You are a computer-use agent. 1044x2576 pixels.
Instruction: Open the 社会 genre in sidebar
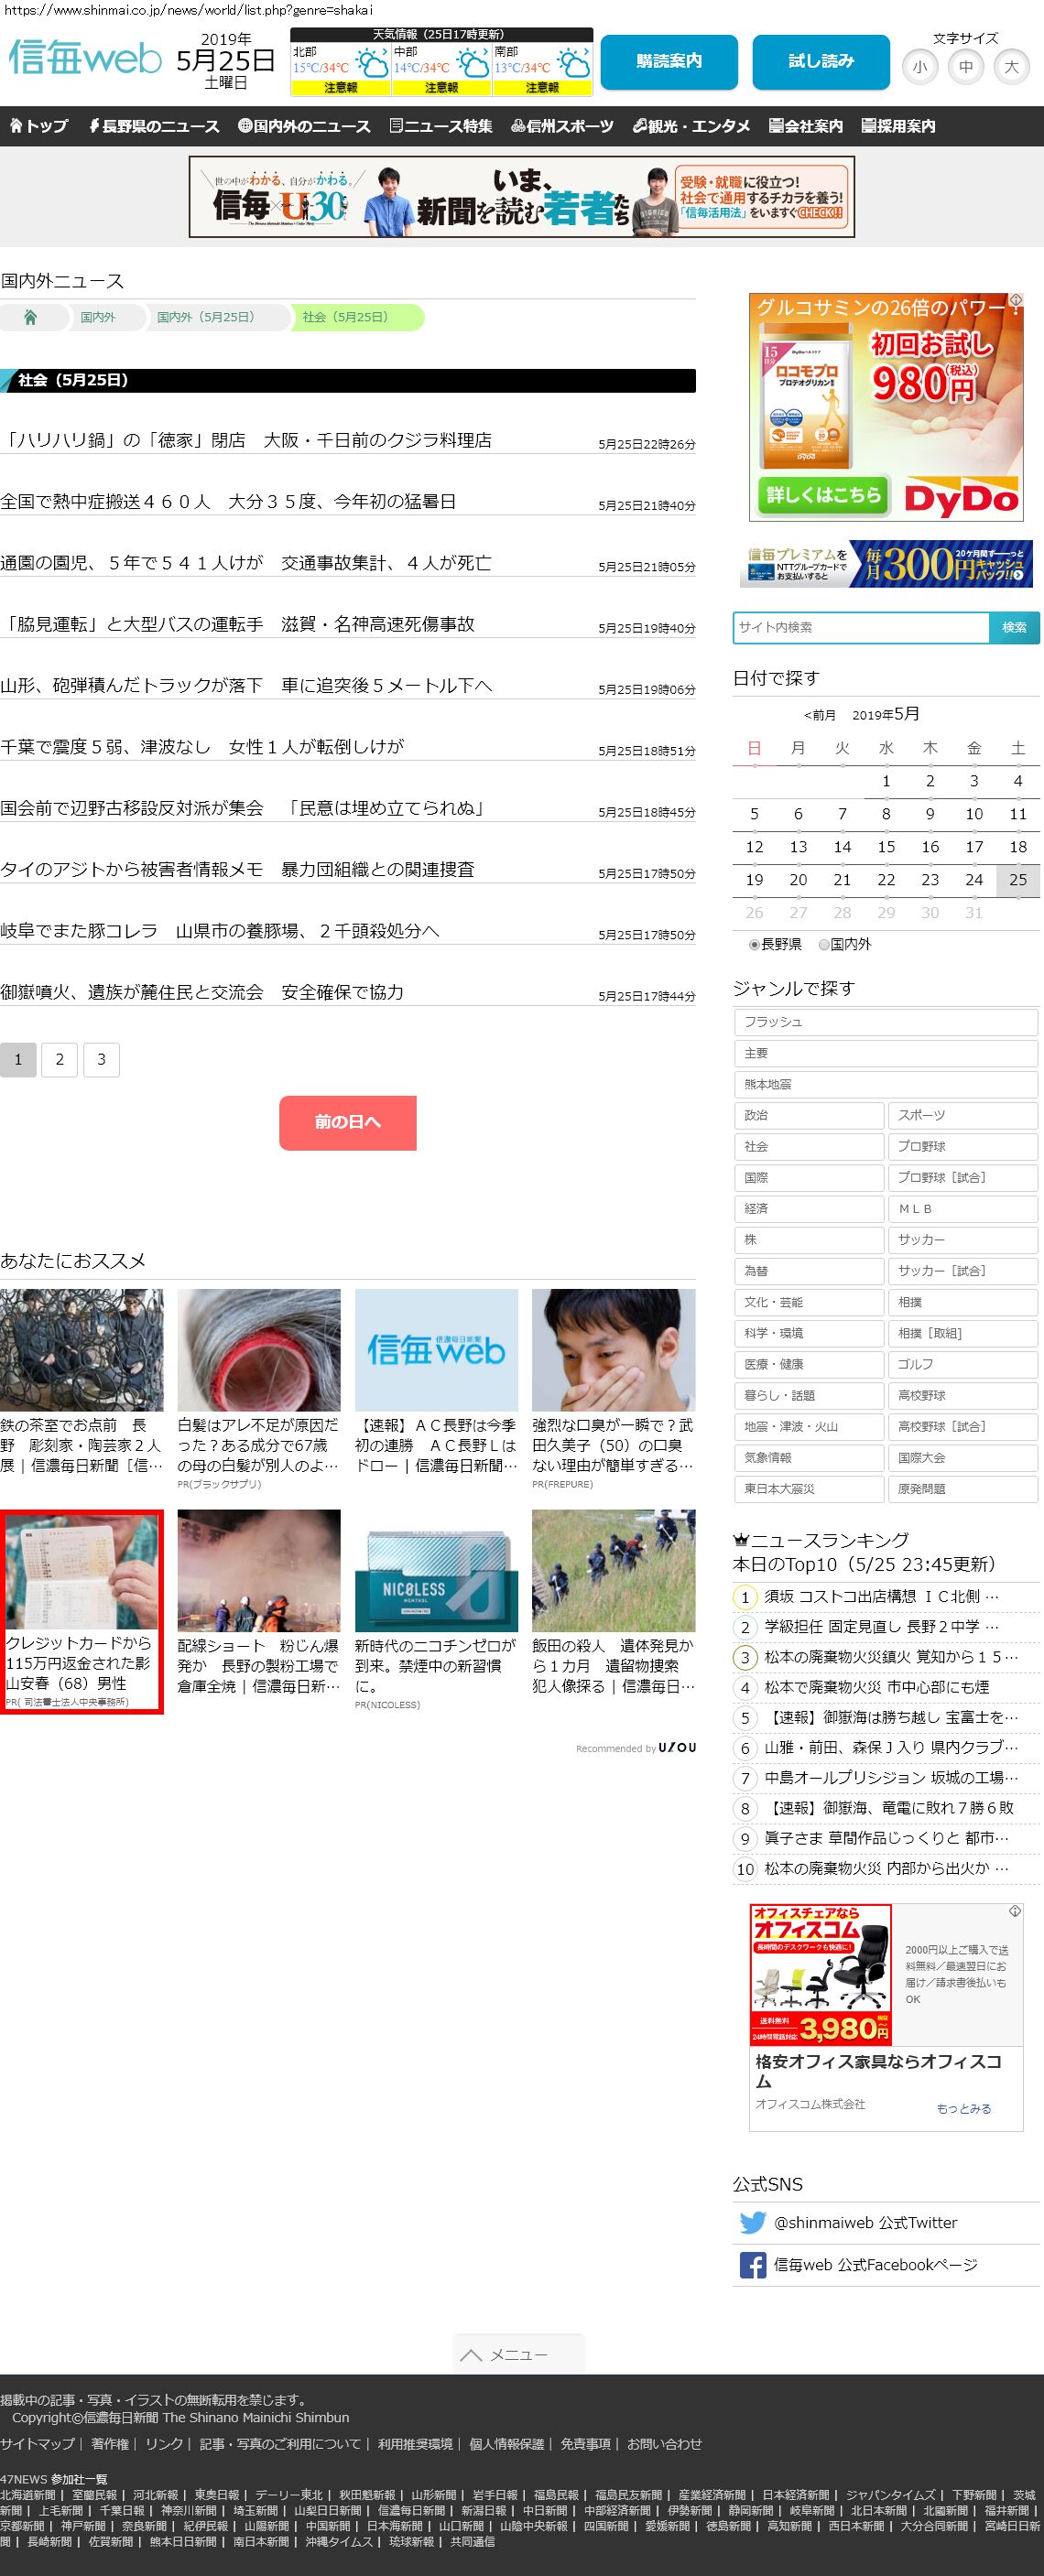tap(808, 1146)
